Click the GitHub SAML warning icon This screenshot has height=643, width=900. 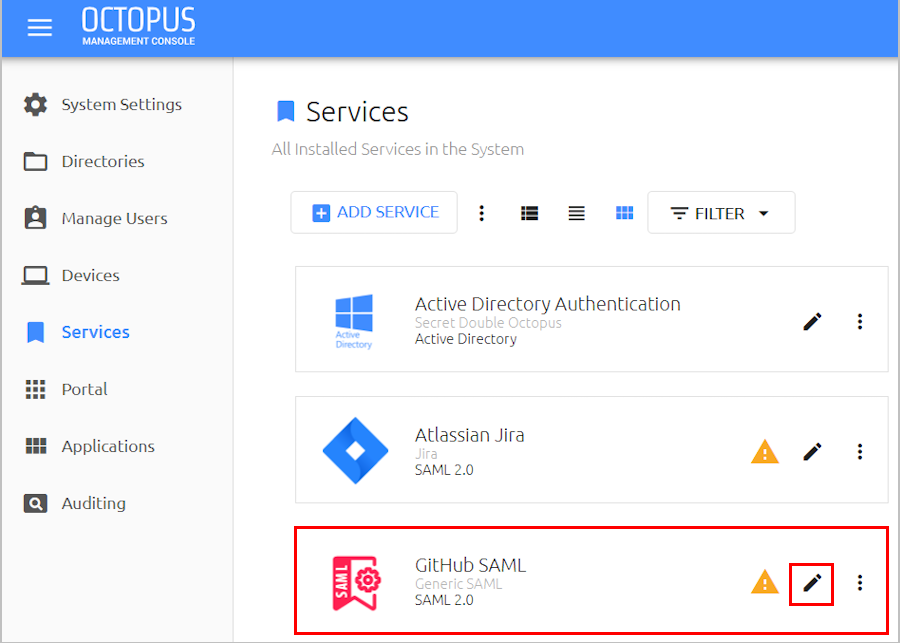(x=765, y=582)
